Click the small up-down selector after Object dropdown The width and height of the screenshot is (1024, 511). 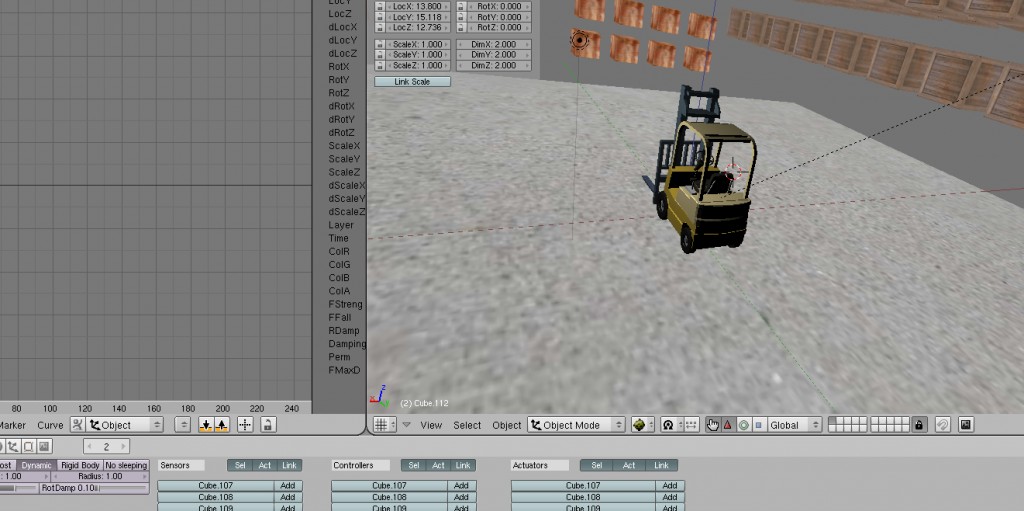tap(184, 425)
